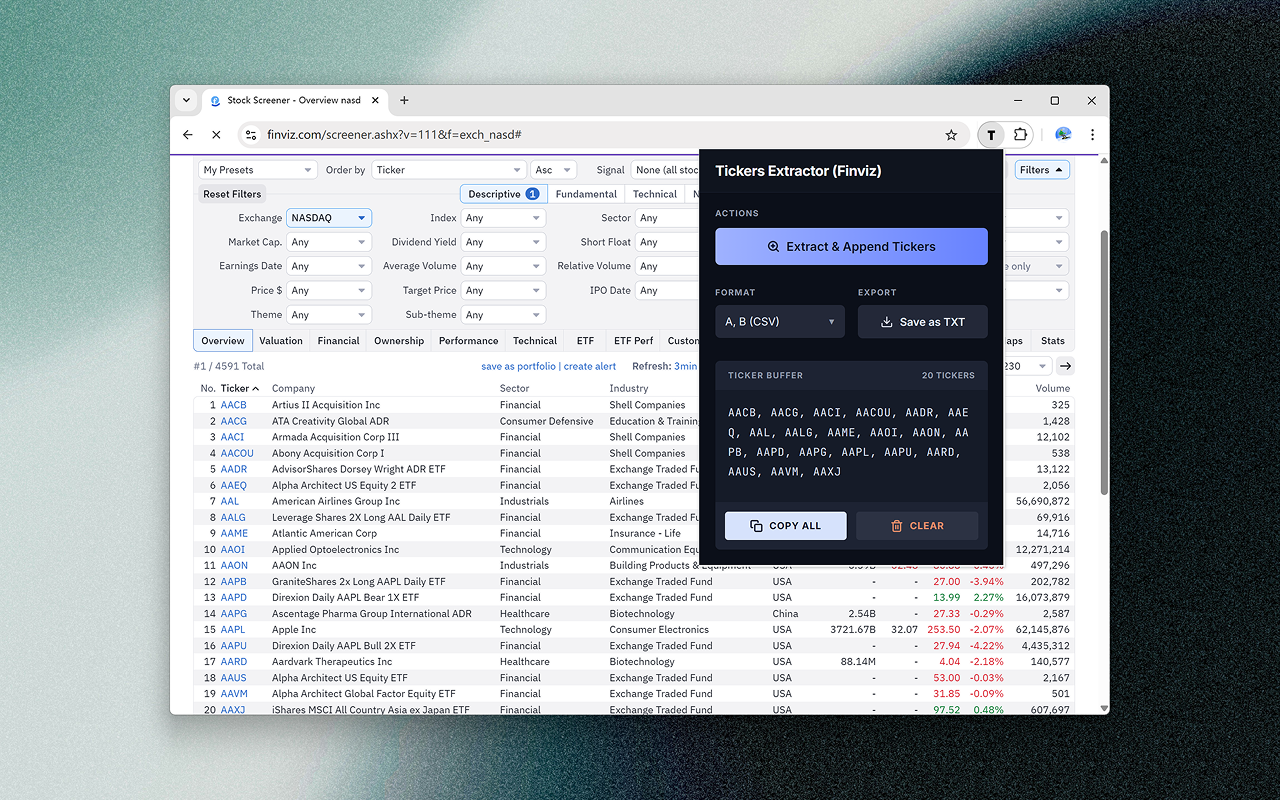Open the Theme filter dropdown
The height and width of the screenshot is (800, 1280).
(329, 315)
